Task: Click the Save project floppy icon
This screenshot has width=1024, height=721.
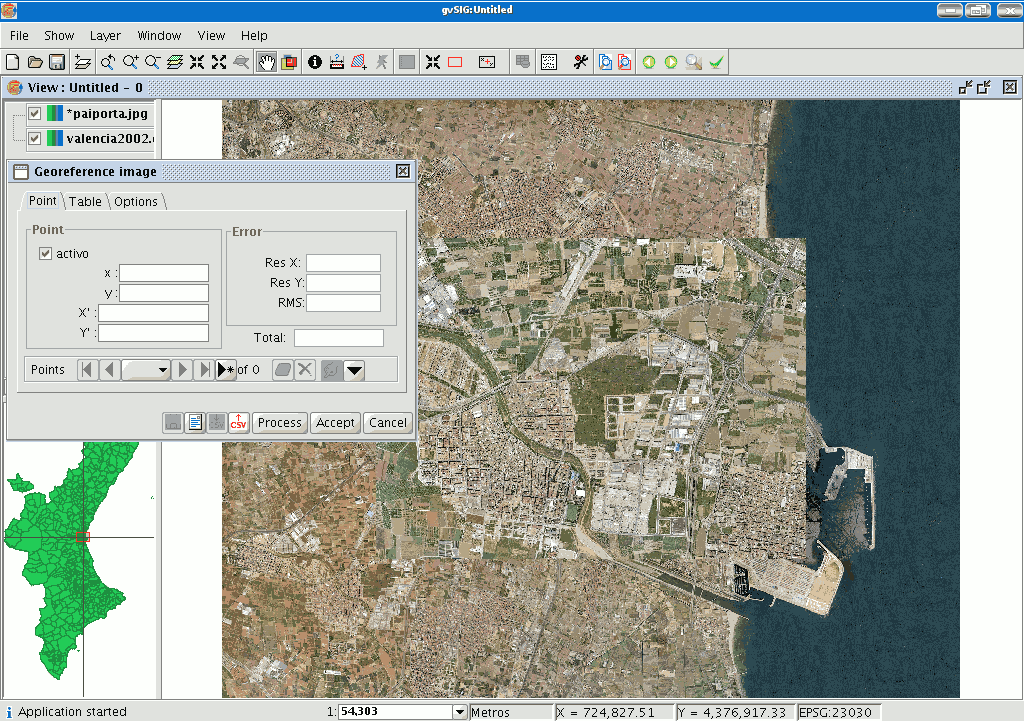Action: 57,62
